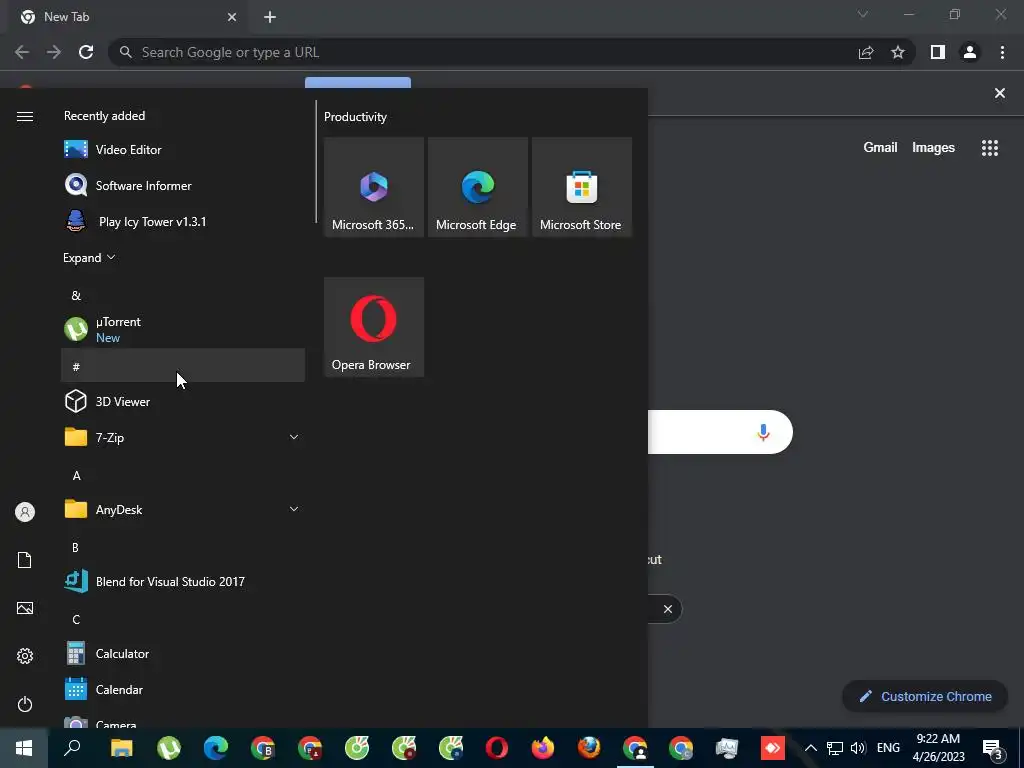1024x768 pixels.
Task: Open Settings gear in Start sidebar
Action: [25, 656]
